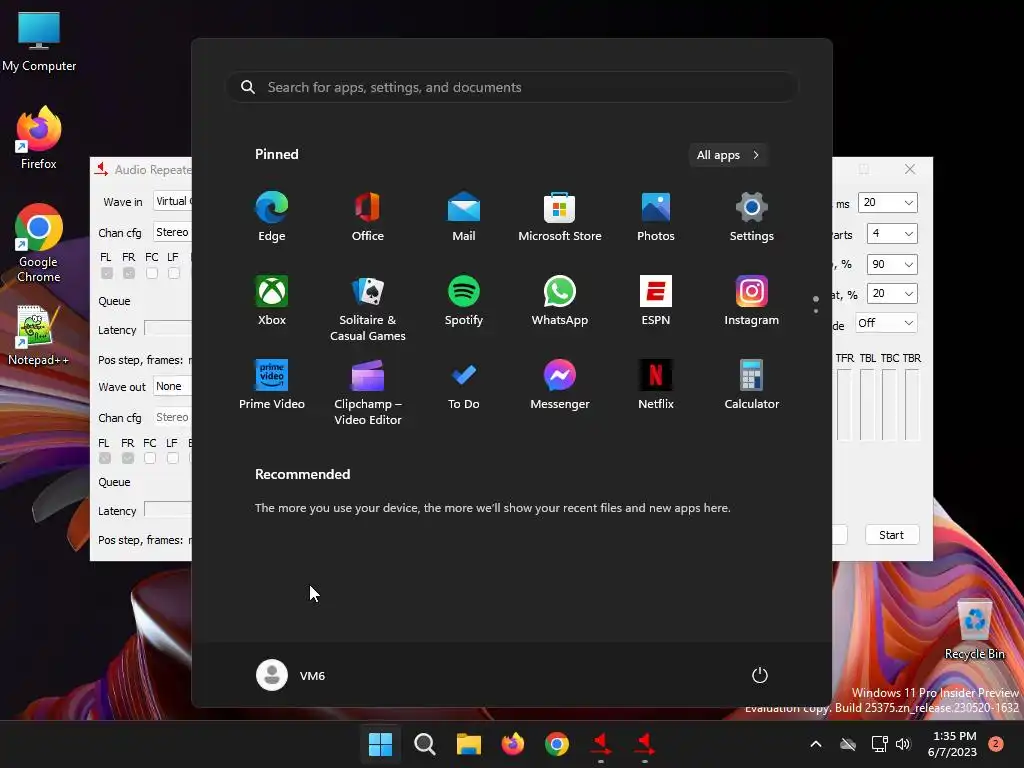Select the Recycle Bin desktop icon
This screenshot has height=768, width=1024.
click(974, 630)
